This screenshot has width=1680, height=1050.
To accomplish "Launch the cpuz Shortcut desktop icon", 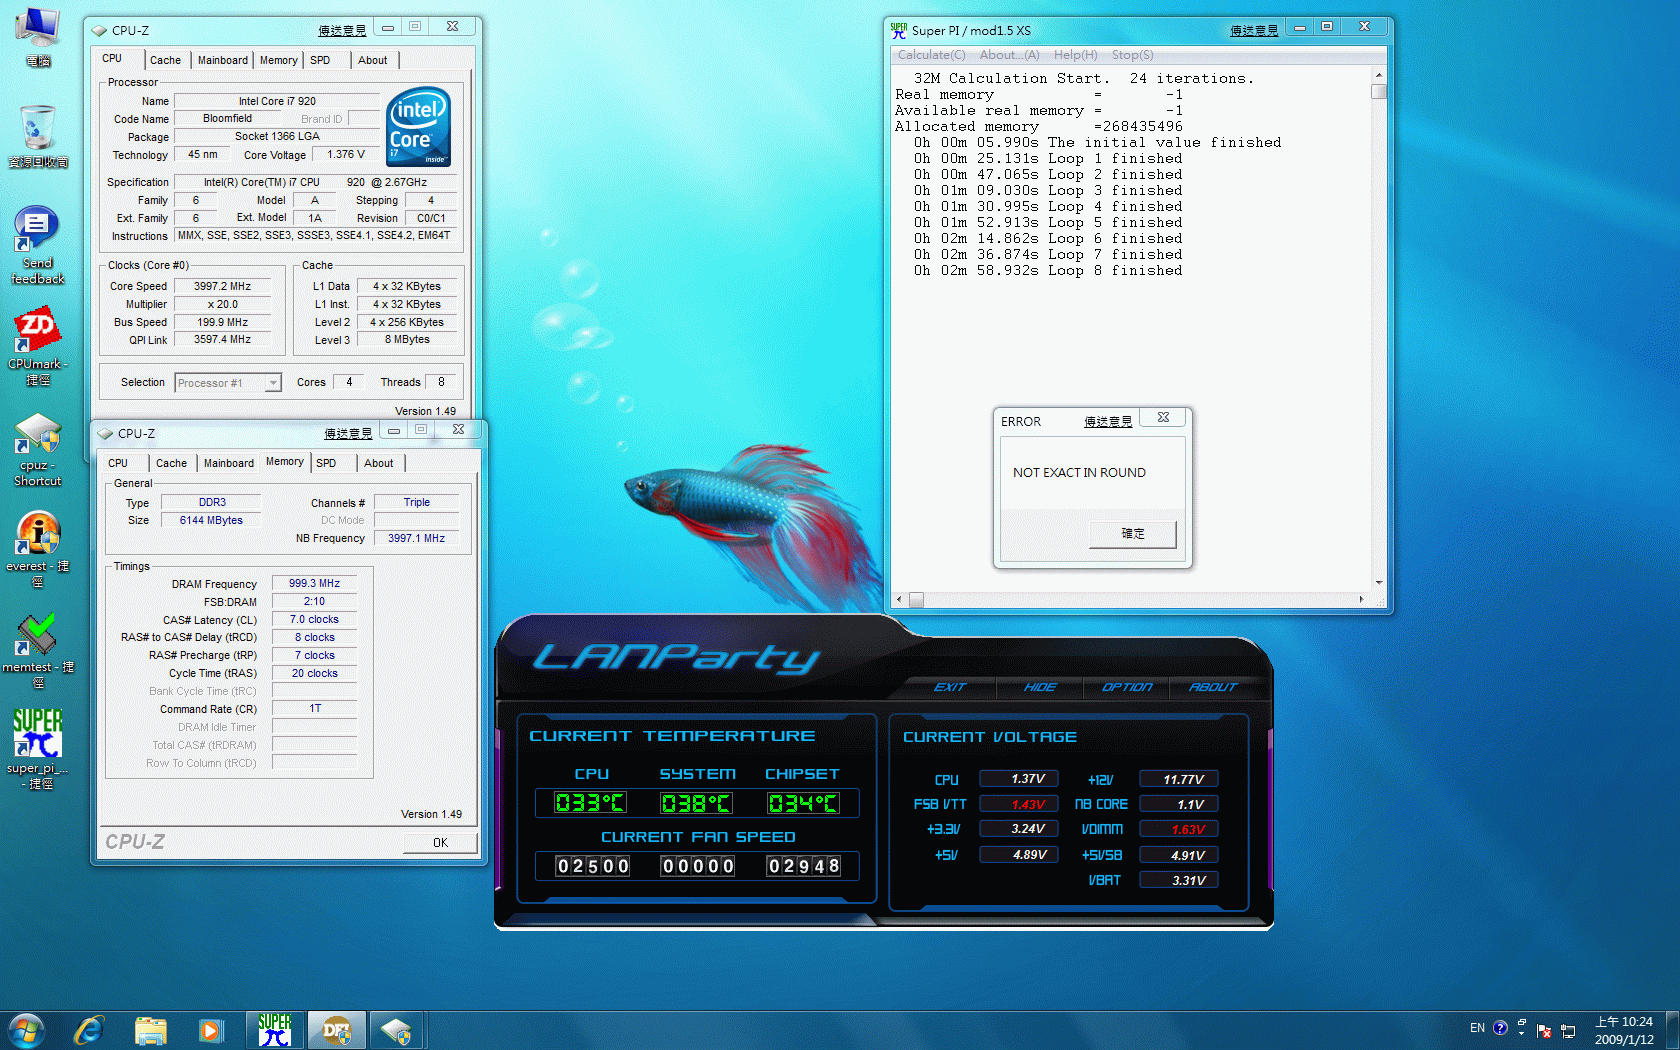I will 38,449.
